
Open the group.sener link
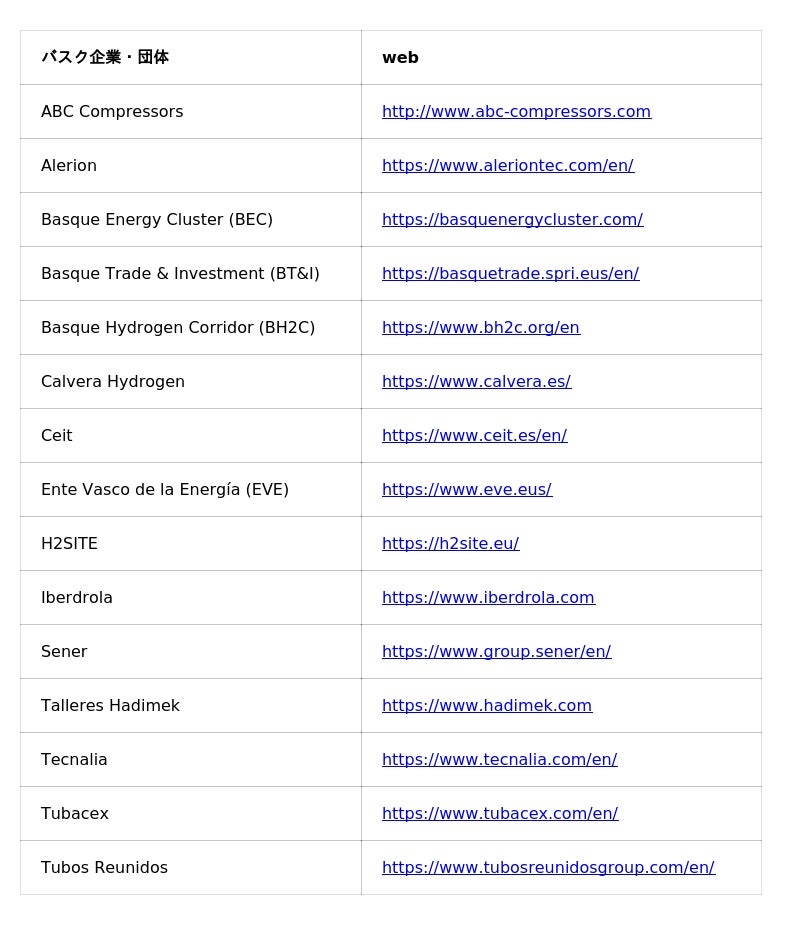click(496, 651)
